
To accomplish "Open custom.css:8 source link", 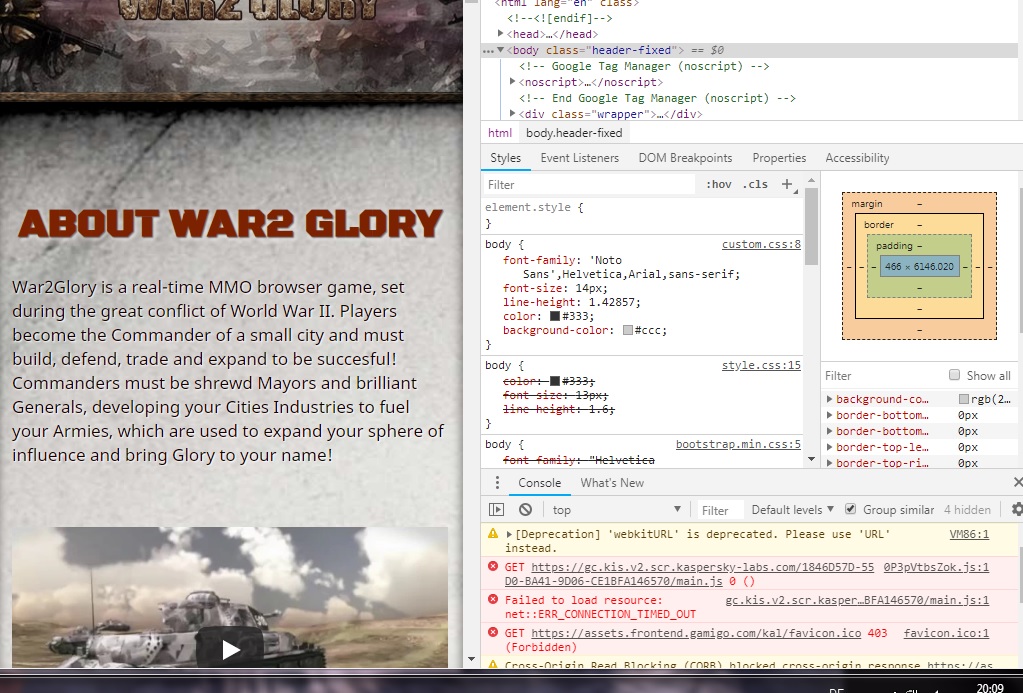I will (x=761, y=244).
